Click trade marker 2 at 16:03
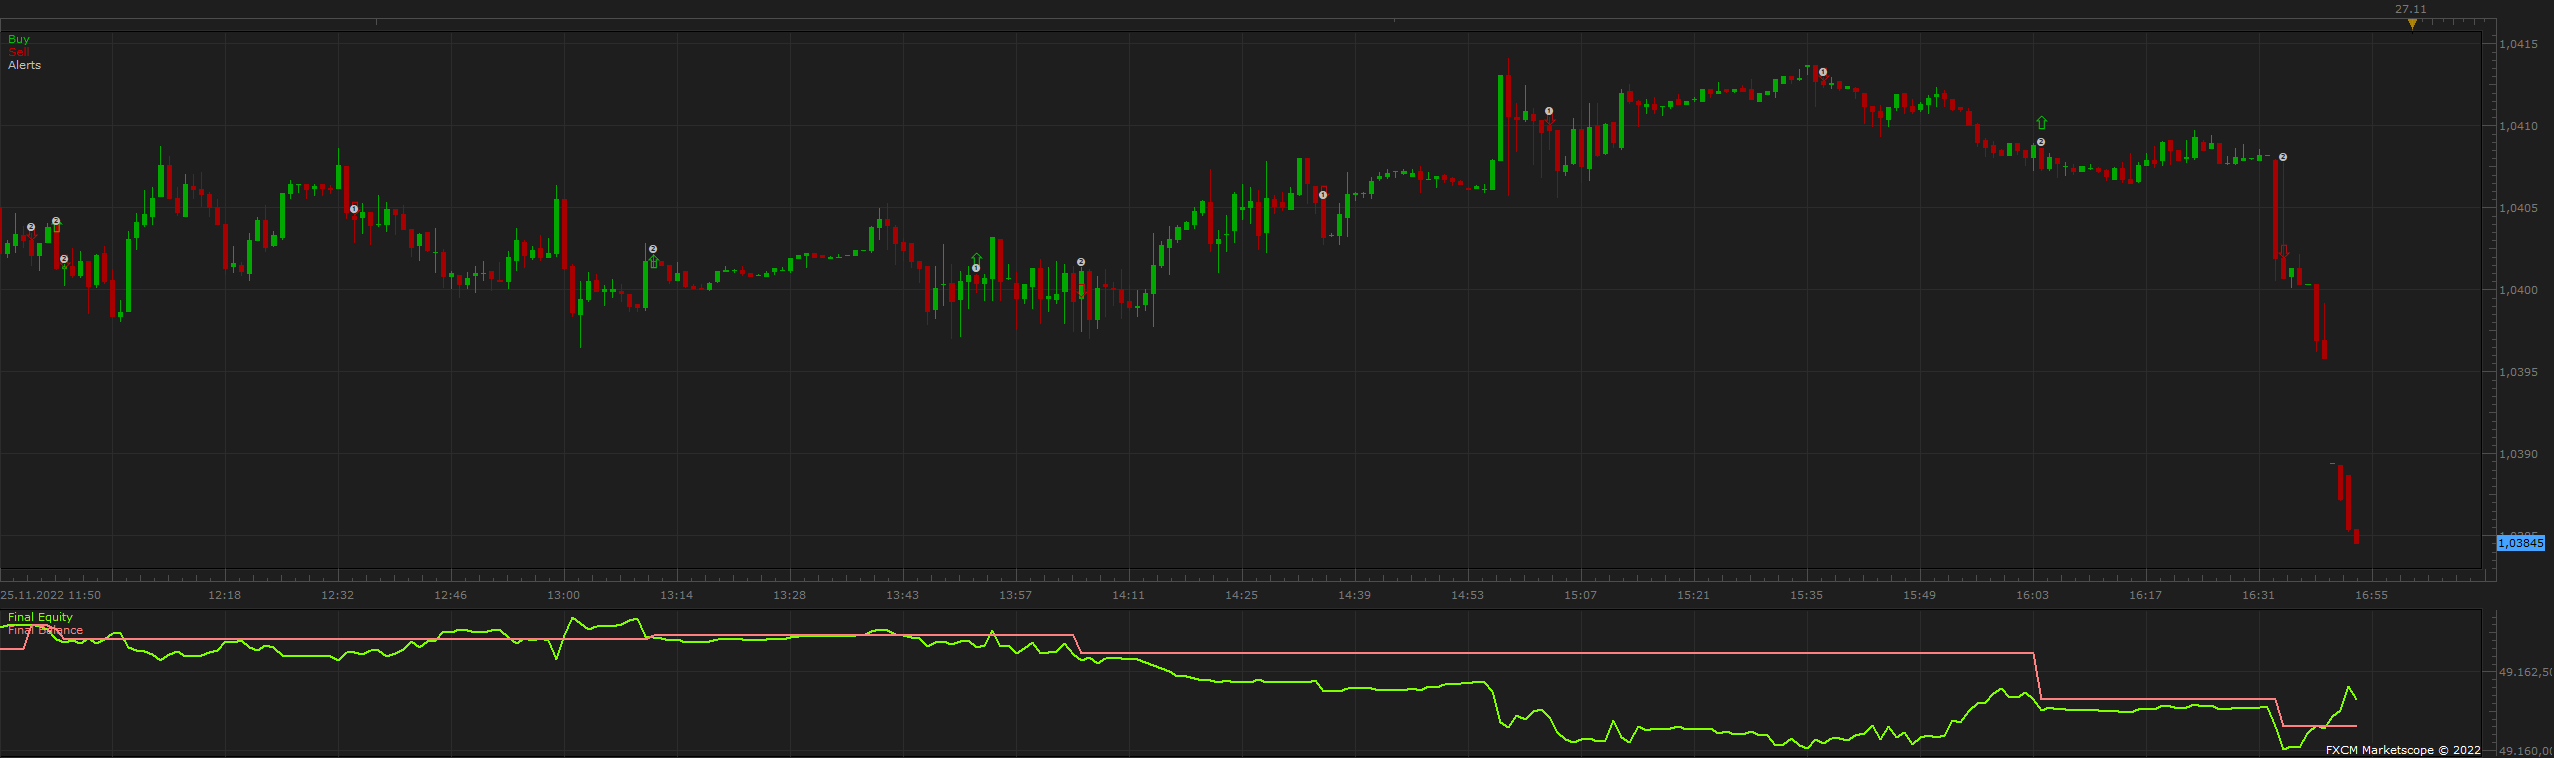2554x758 pixels. (x=2041, y=142)
